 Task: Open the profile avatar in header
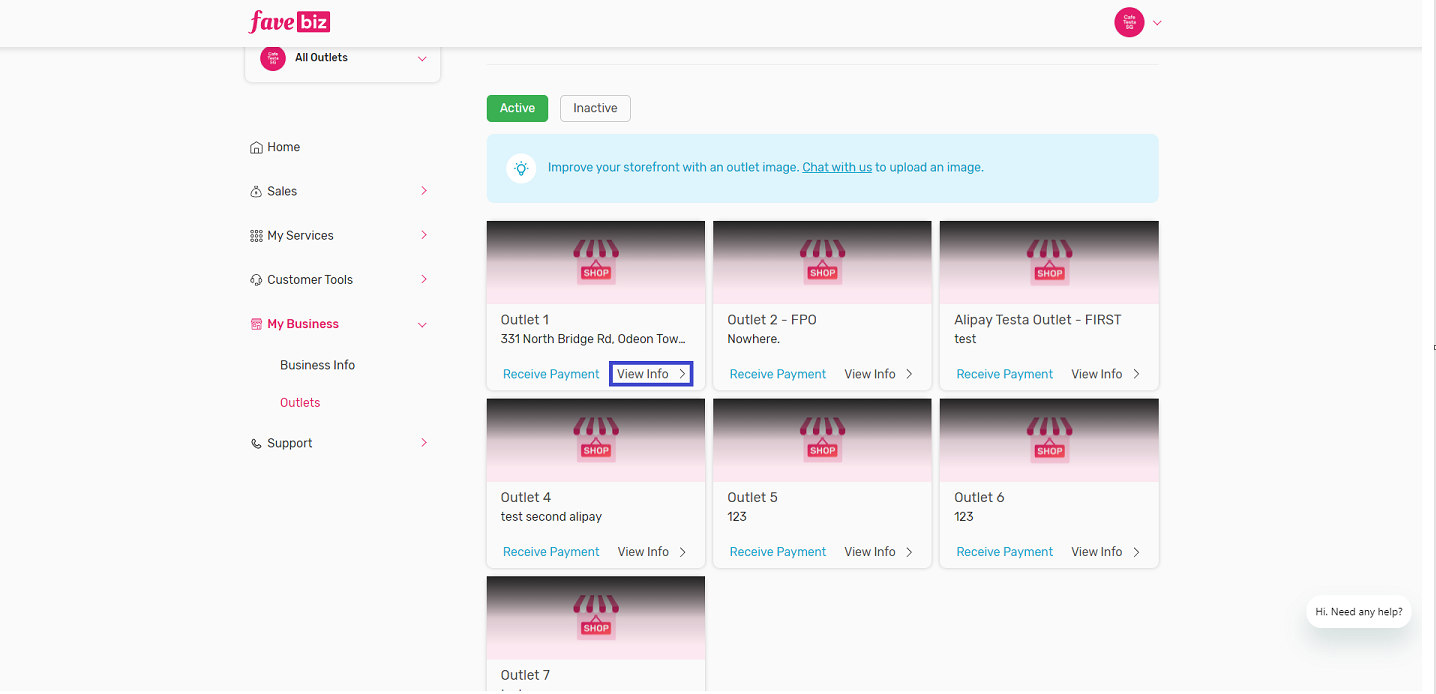point(1129,22)
